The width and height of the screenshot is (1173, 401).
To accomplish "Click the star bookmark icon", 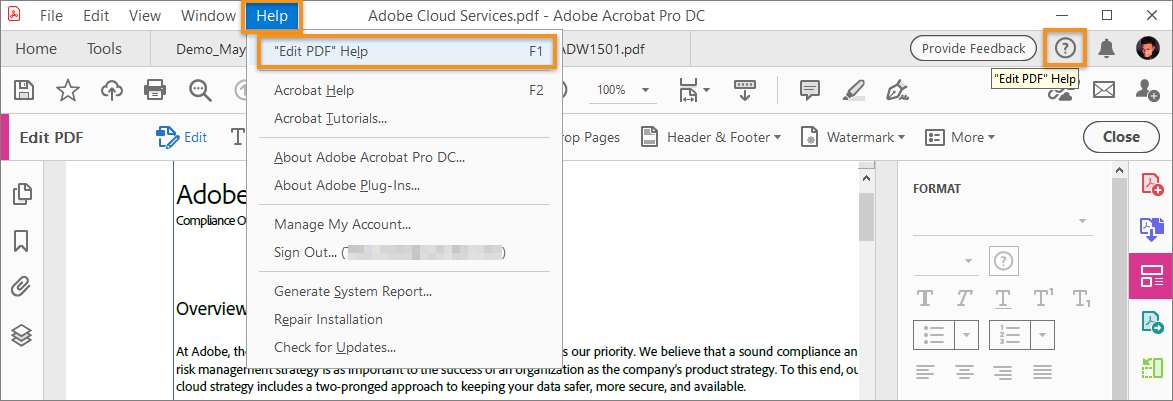I will [68, 90].
